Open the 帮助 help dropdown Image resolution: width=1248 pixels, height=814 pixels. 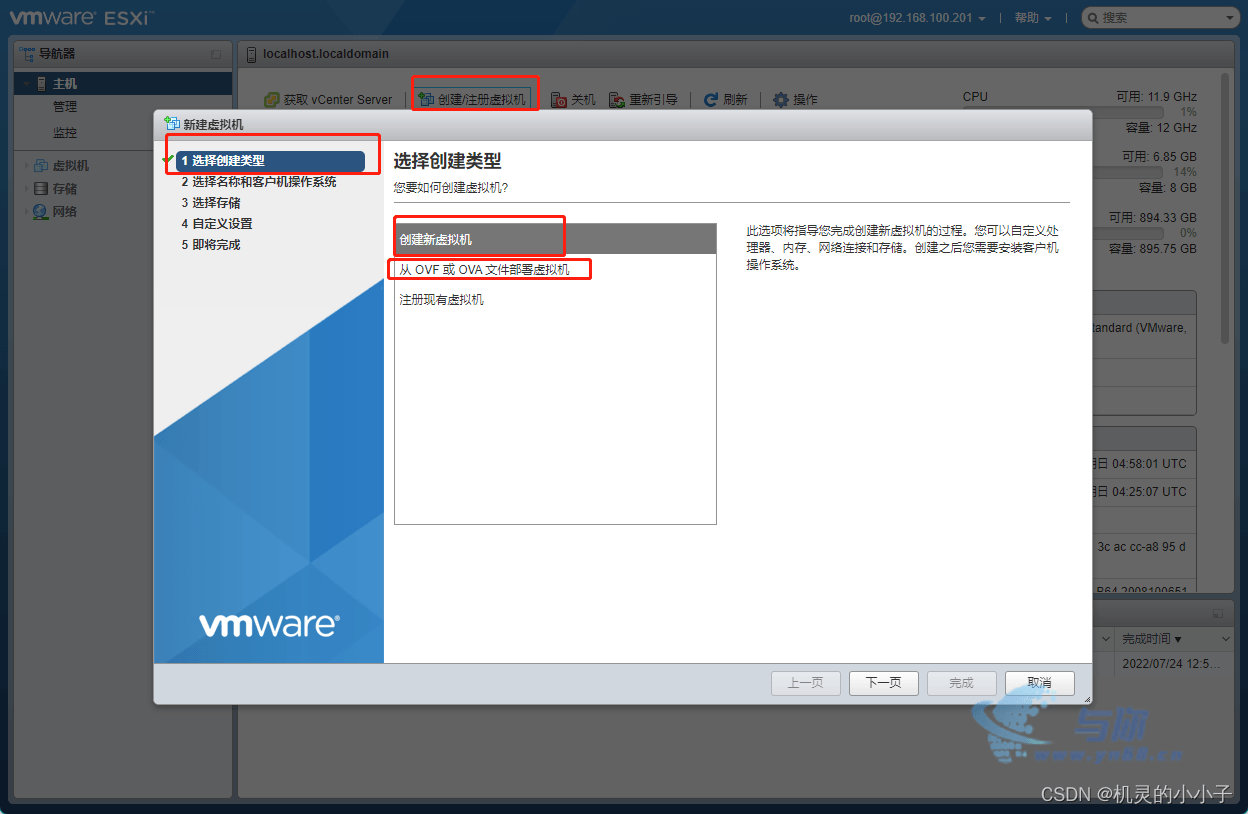1033,18
